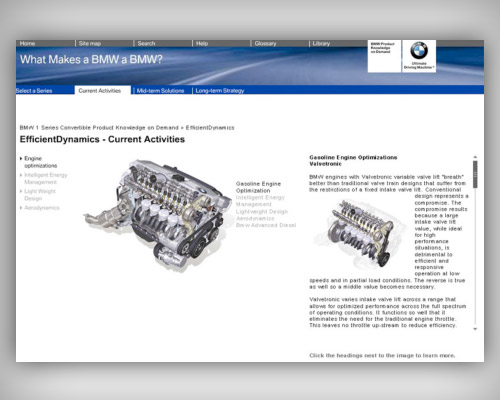Click the Intelligent Energy Management heading beside the engine
The width and height of the screenshot is (500, 400).
(260, 201)
